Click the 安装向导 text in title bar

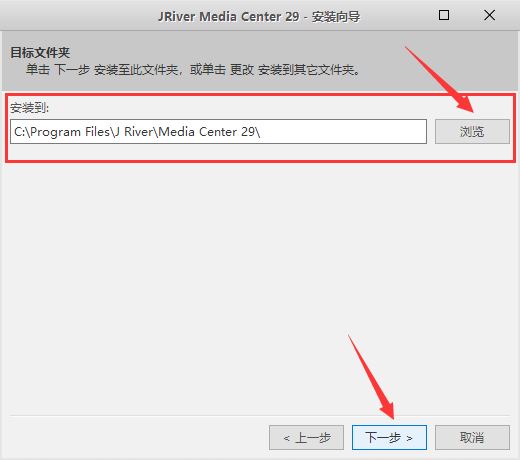click(336, 16)
